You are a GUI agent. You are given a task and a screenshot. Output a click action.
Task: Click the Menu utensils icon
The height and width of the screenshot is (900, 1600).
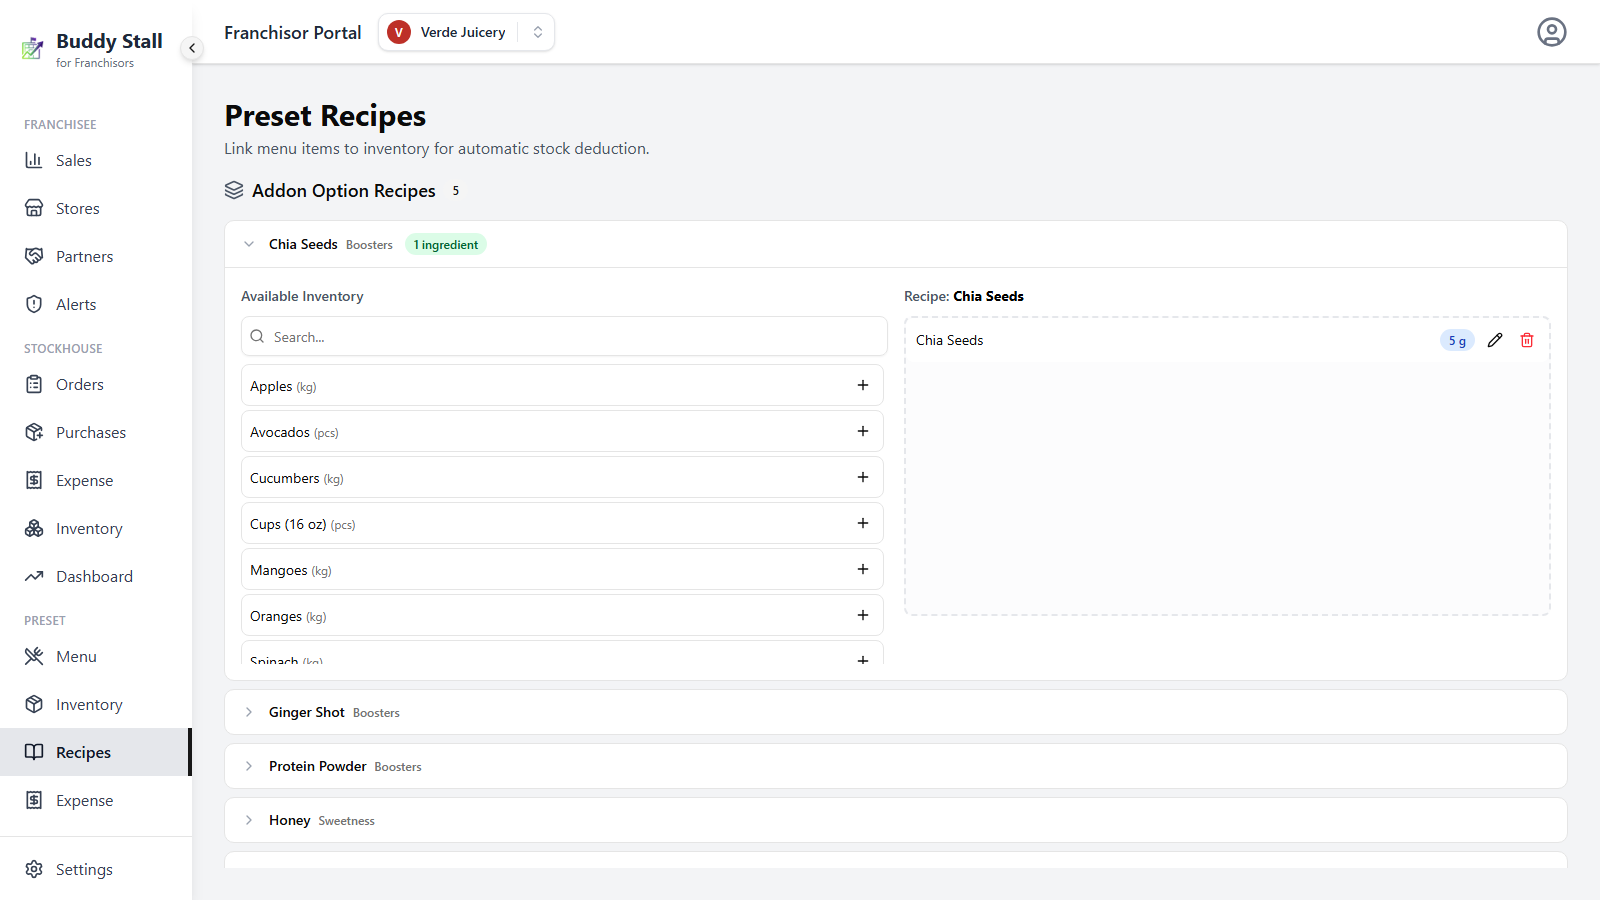34,656
